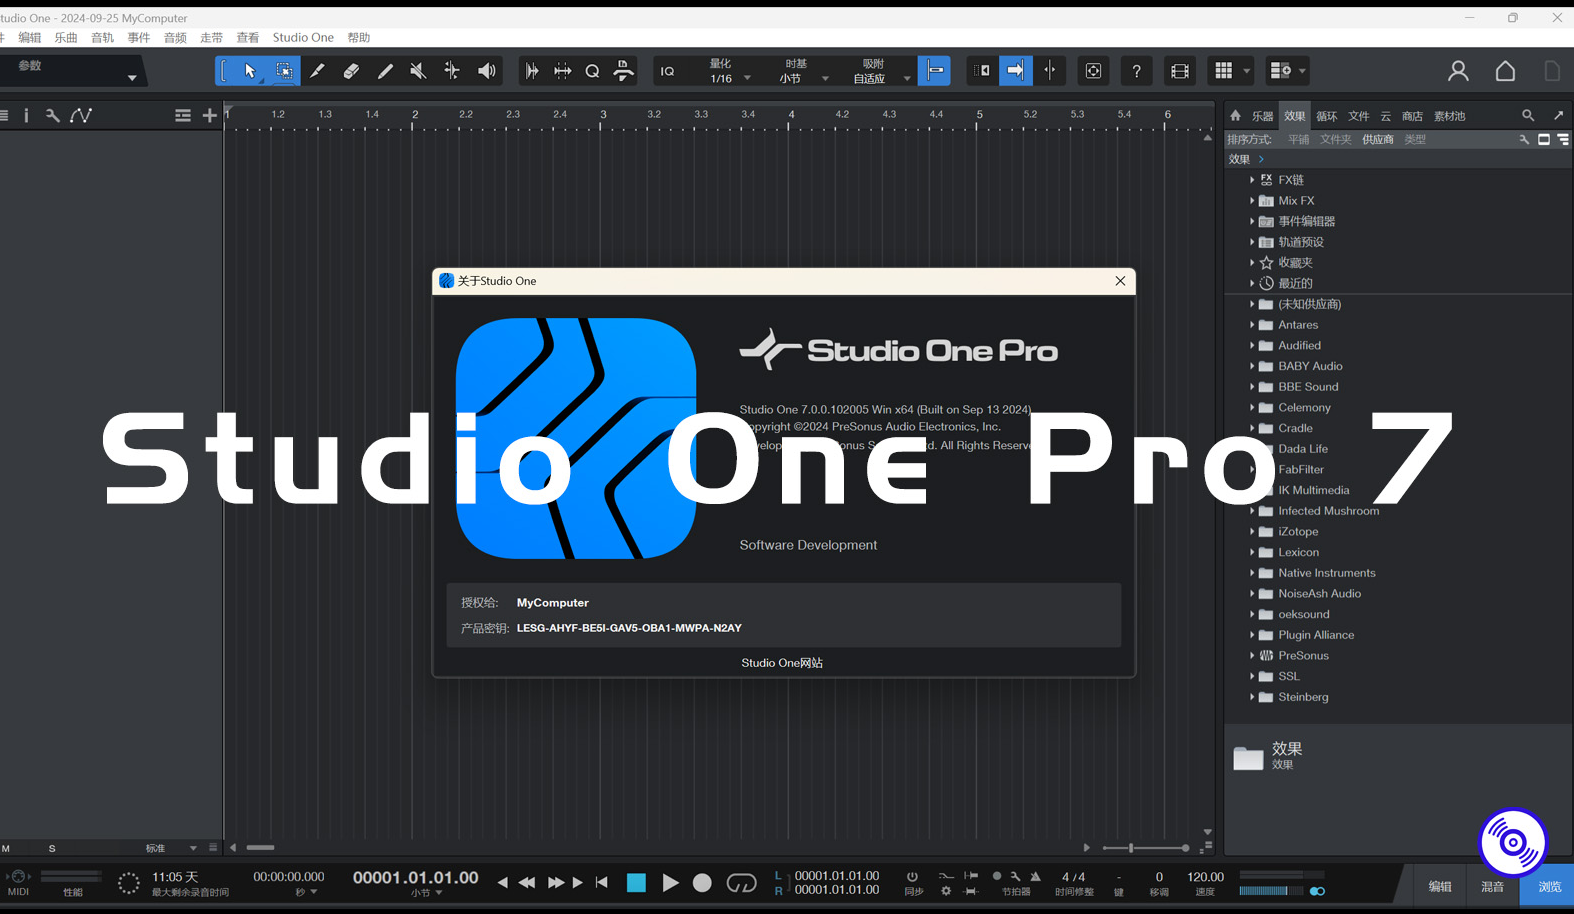Switch to the 素材池 (Pool) browser tab

pyautogui.click(x=1449, y=116)
